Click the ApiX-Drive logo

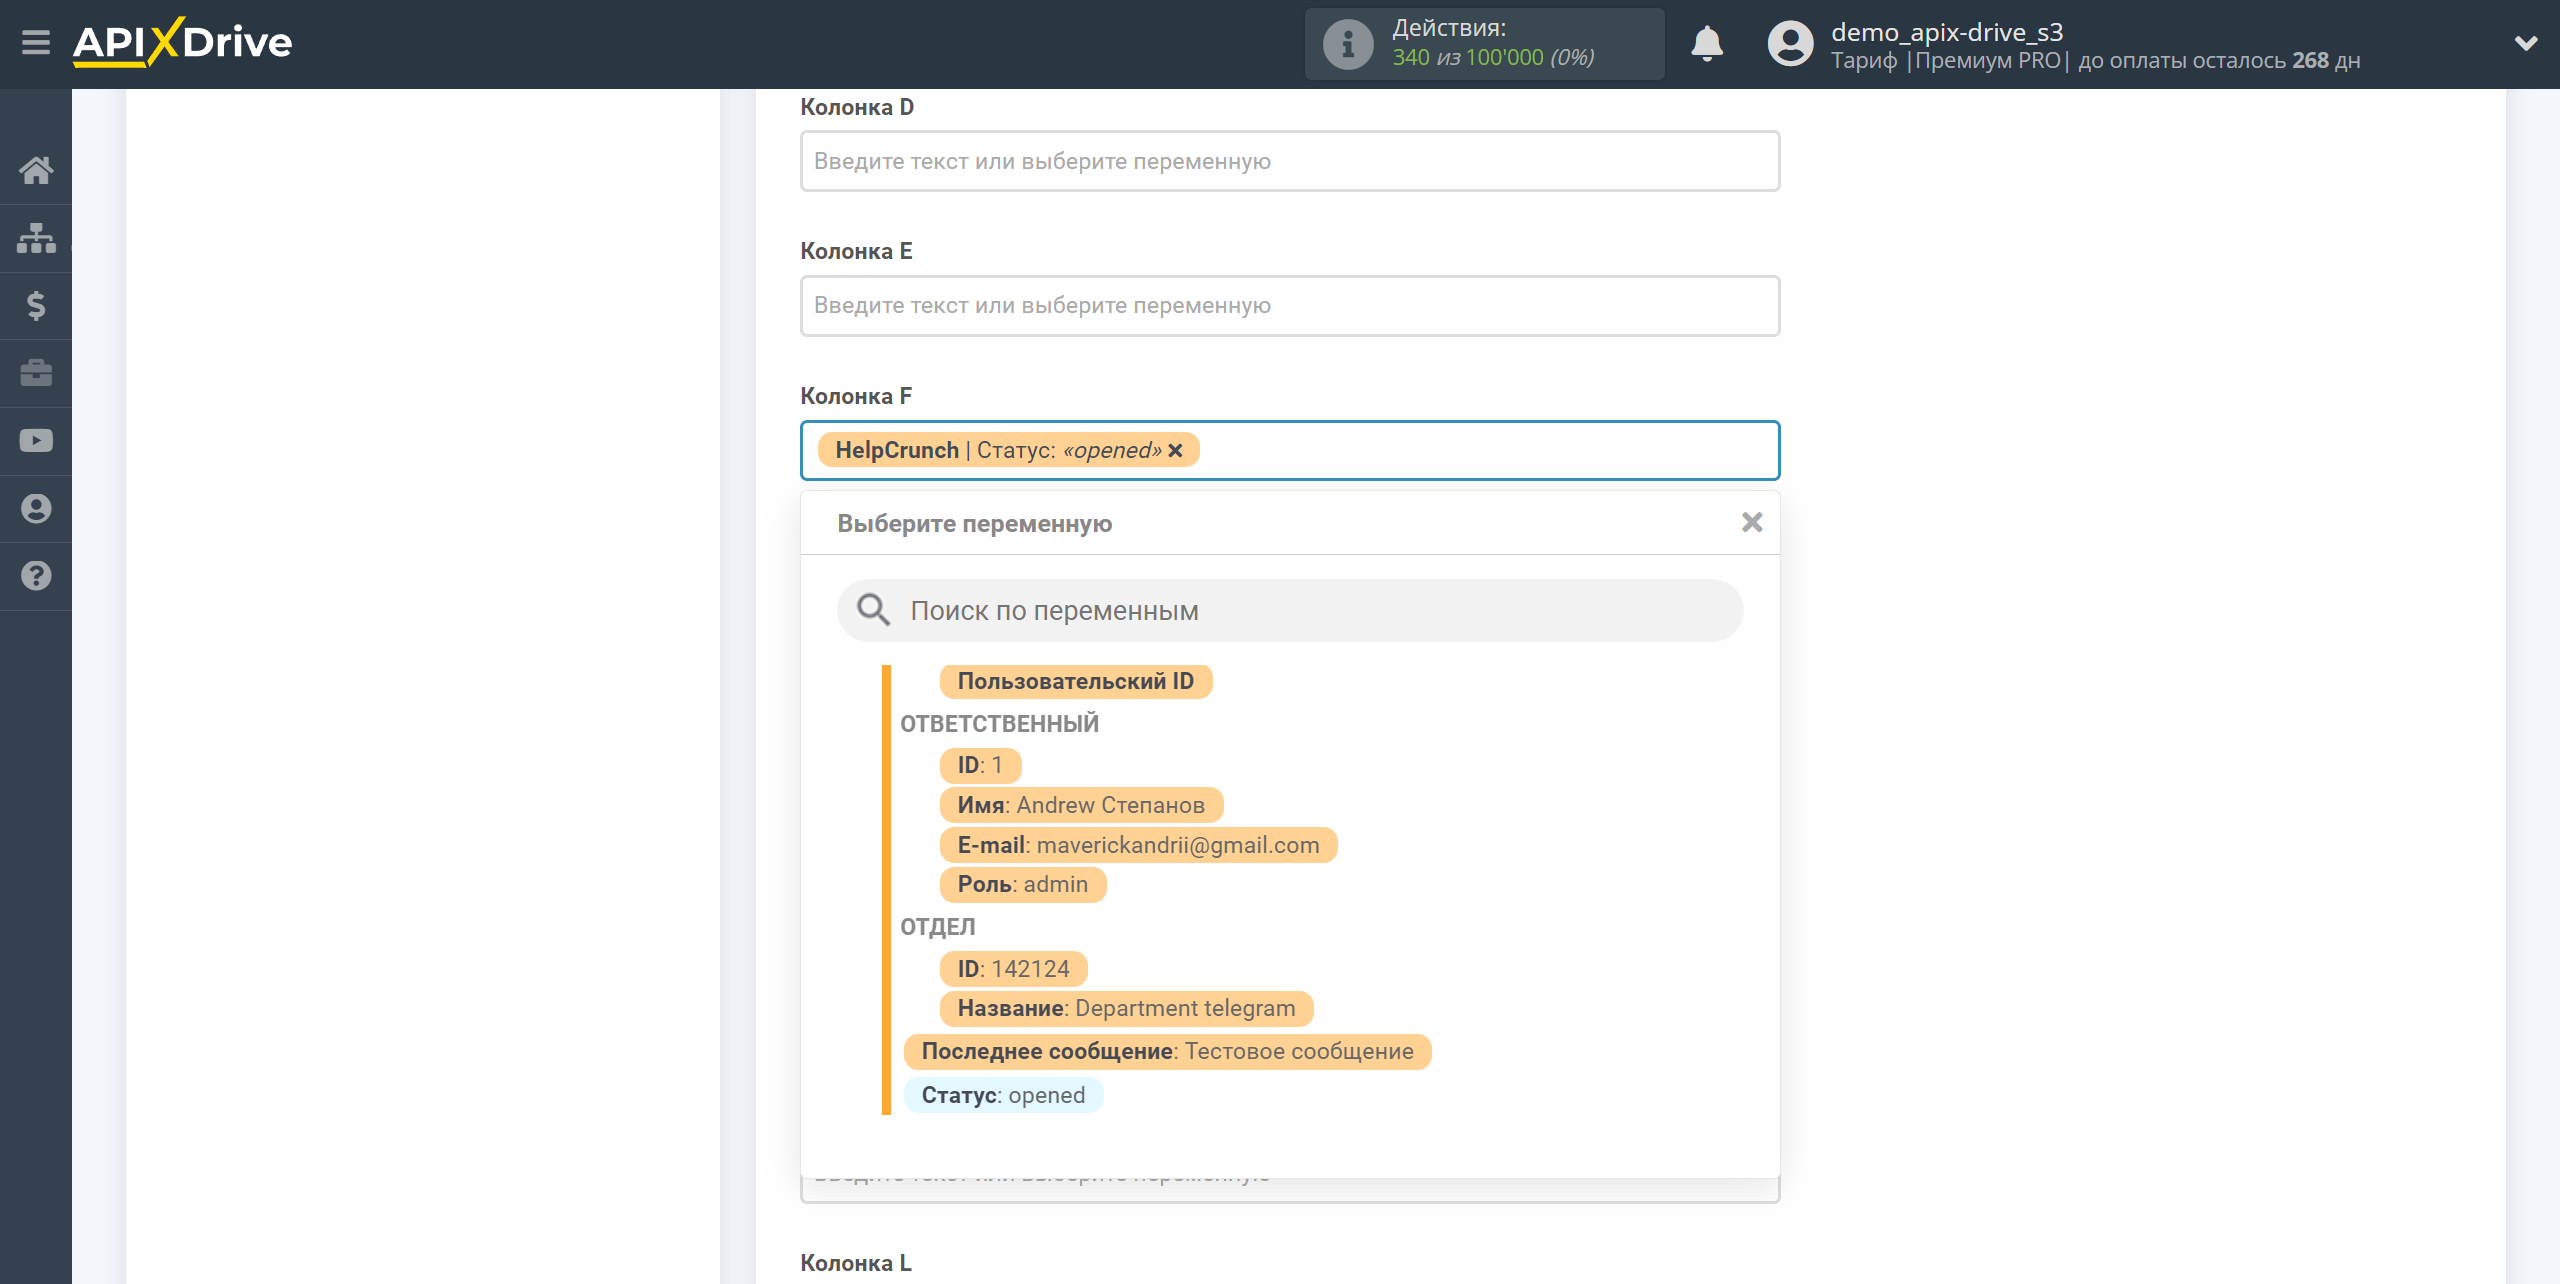pyautogui.click(x=182, y=43)
